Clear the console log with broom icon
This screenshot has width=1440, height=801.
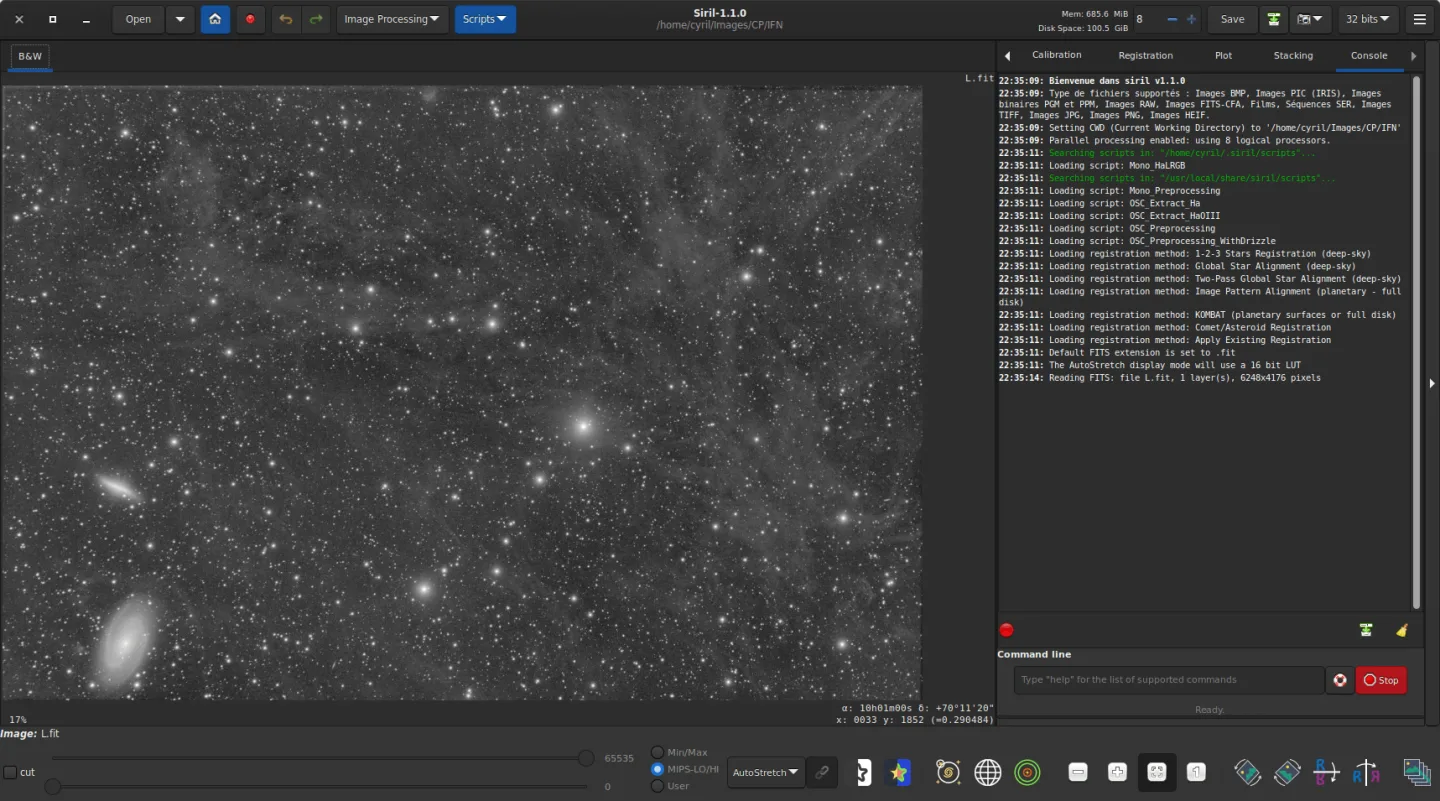[1402, 630]
